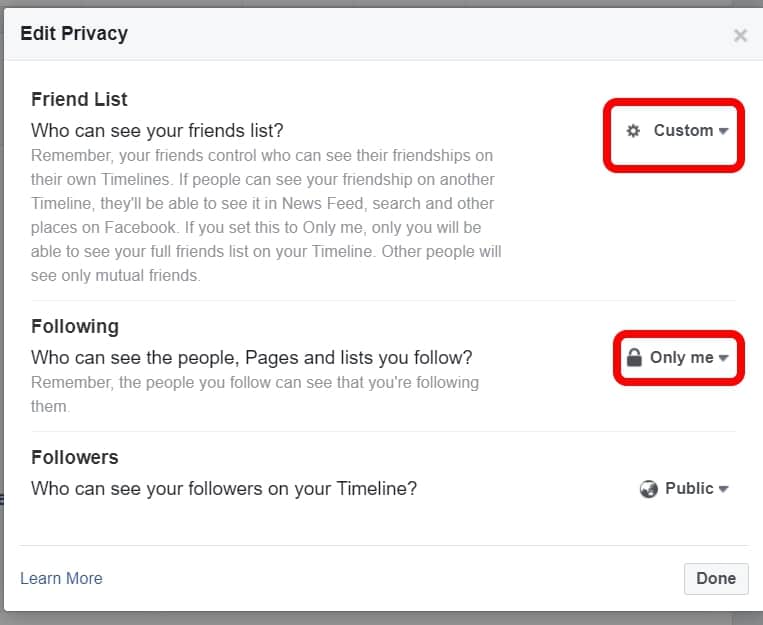Click the 'Who can see your followers' question

coord(223,489)
